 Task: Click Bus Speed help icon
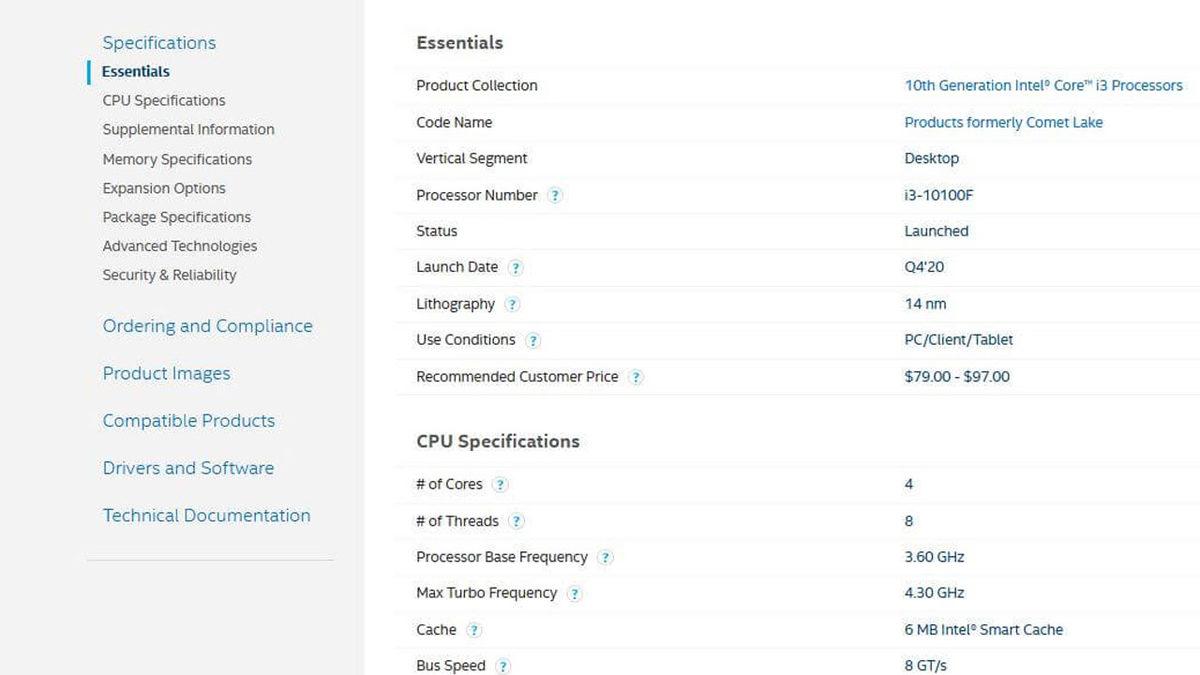pos(503,666)
